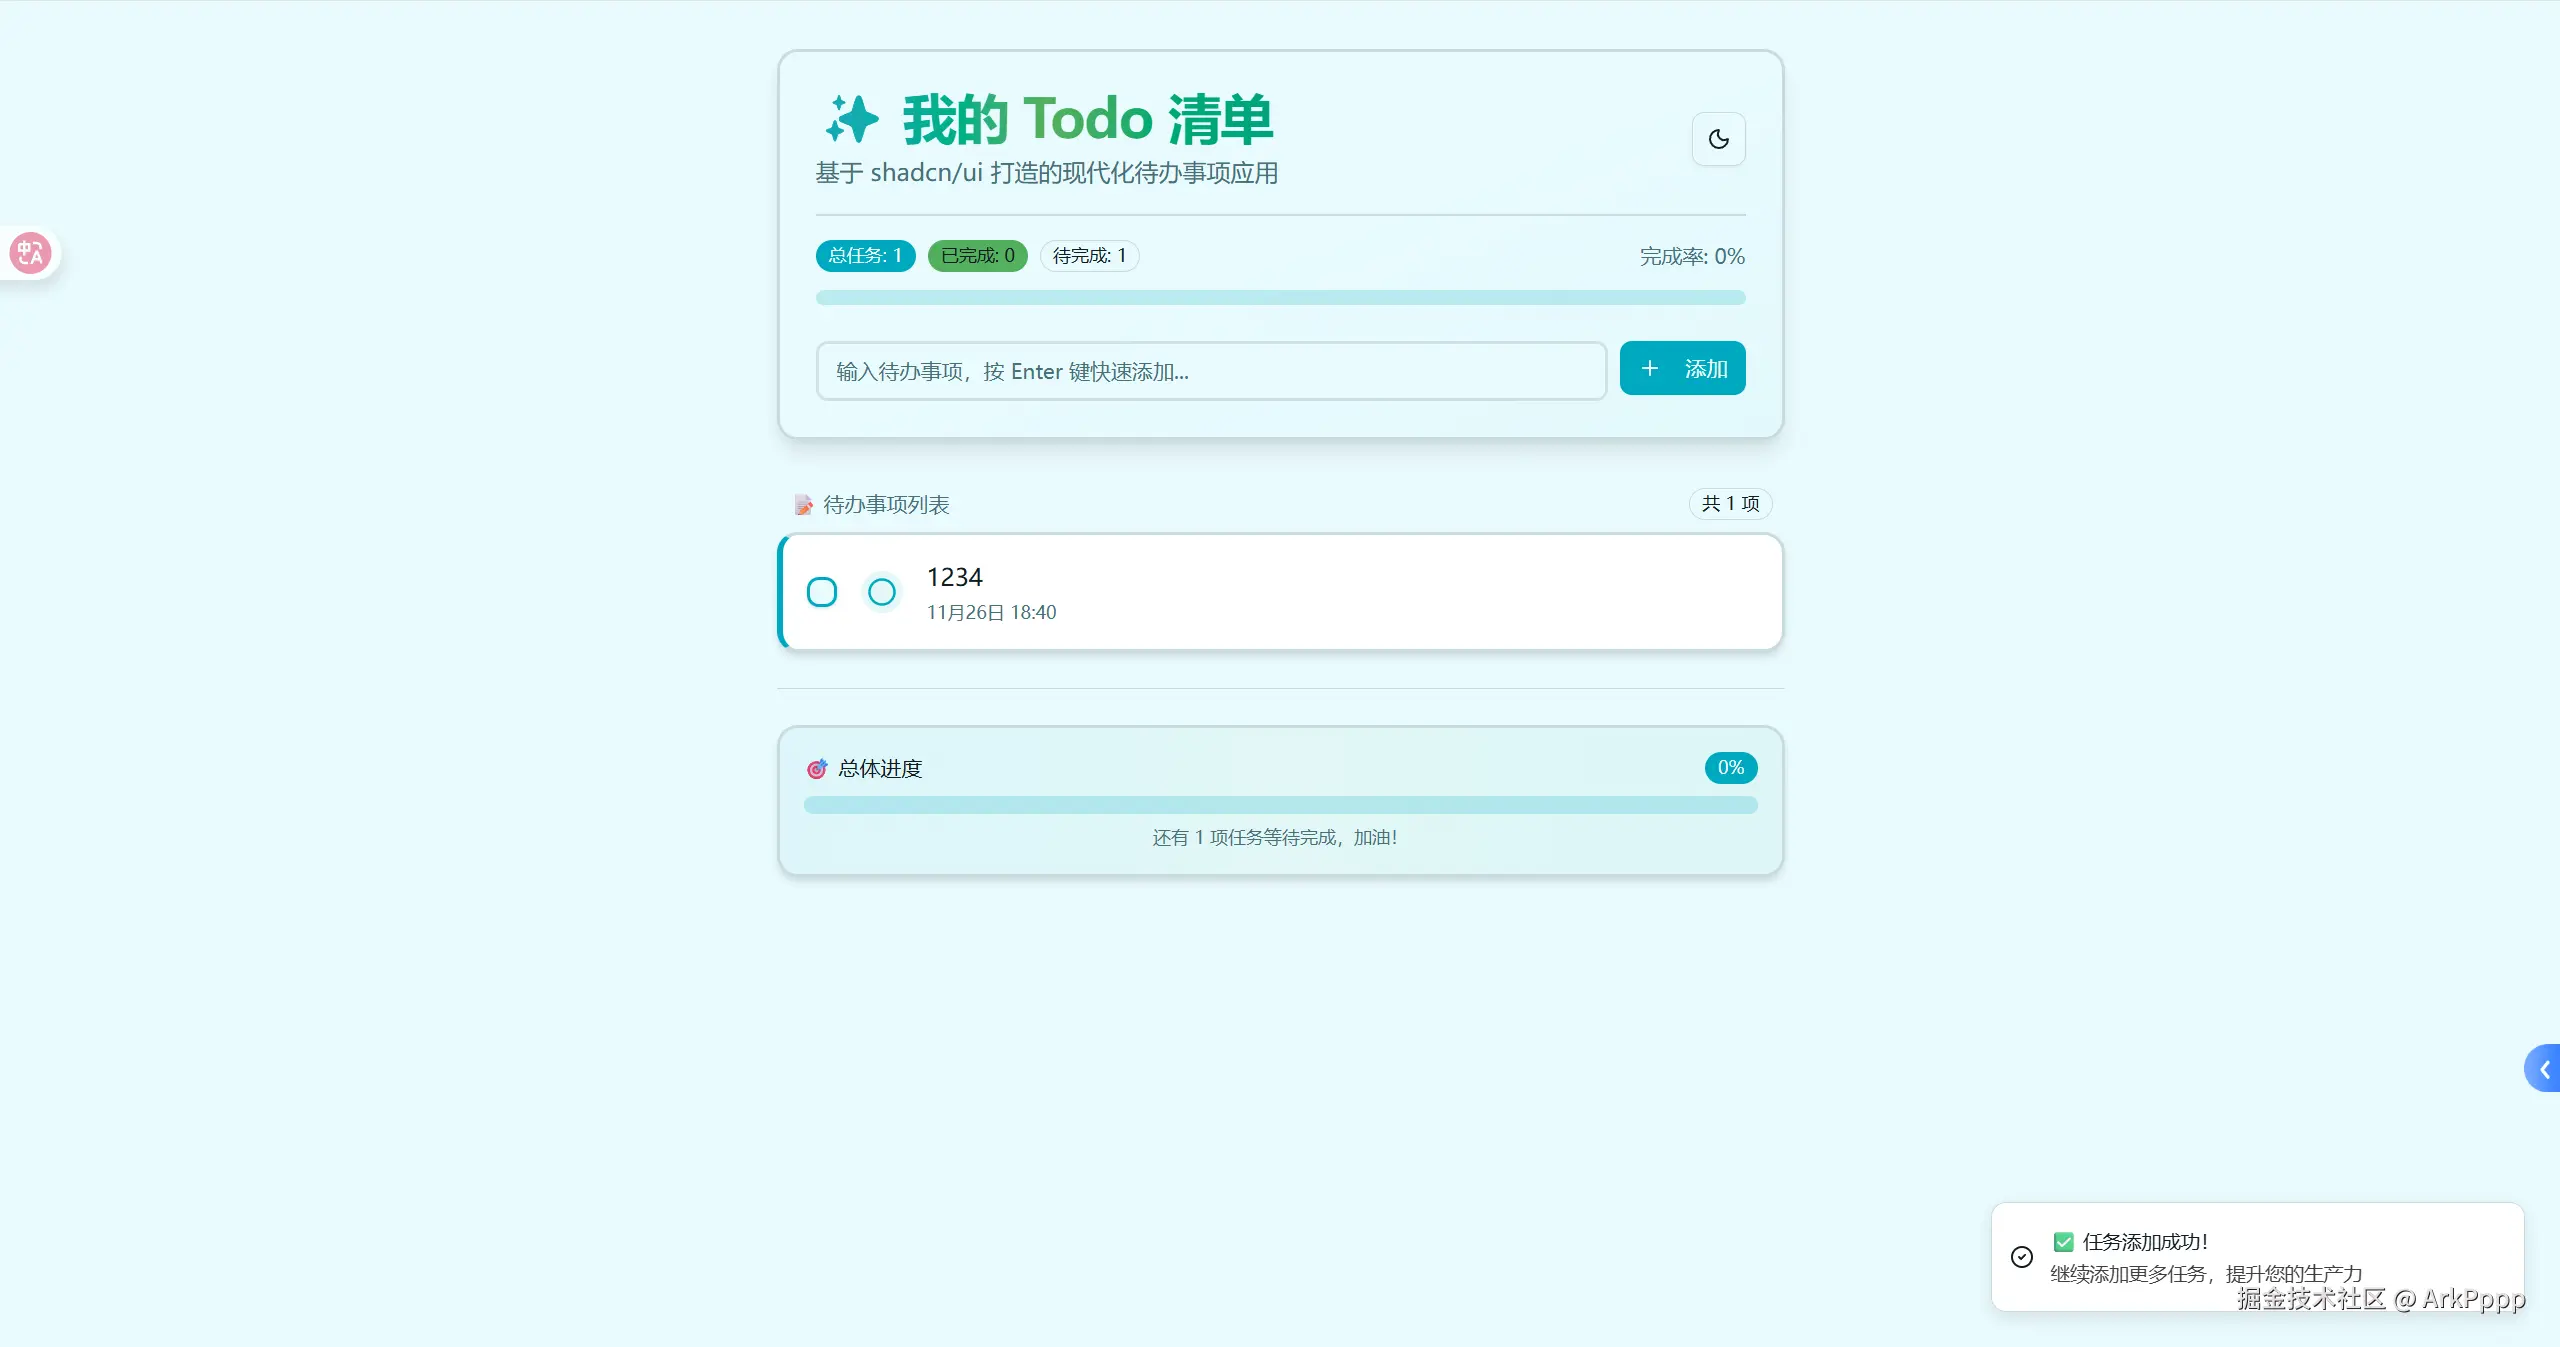Viewport: 2560px width, 1347px height.
Task: Click the circle-check icon in the toast
Action: (x=2022, y=1257)
